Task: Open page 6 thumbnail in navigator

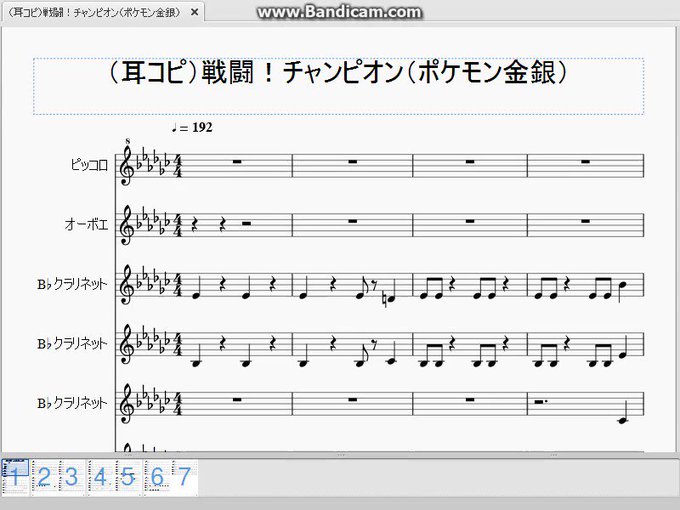Action: point(157,477)
